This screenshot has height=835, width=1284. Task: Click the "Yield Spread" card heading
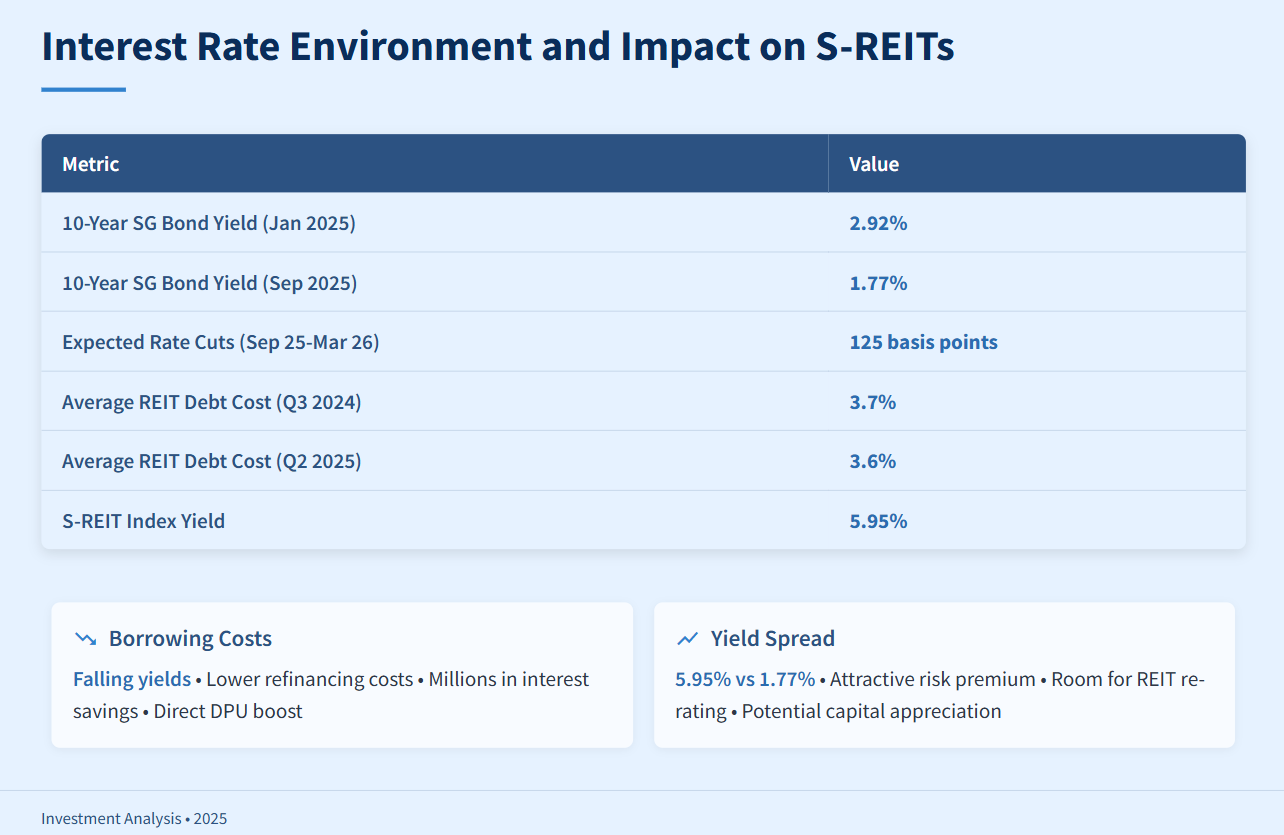pos(772,638)
